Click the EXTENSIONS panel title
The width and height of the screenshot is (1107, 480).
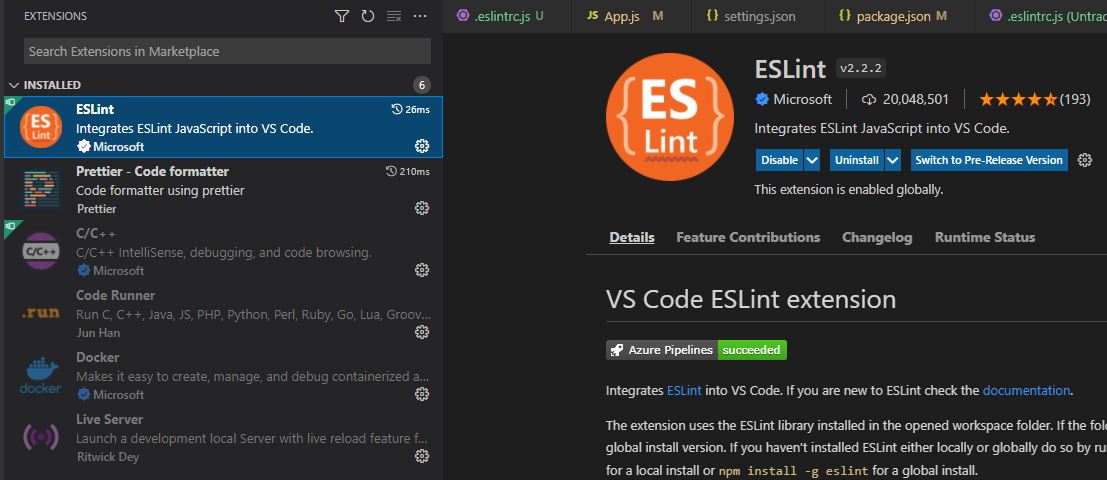[x=56, y=16]
